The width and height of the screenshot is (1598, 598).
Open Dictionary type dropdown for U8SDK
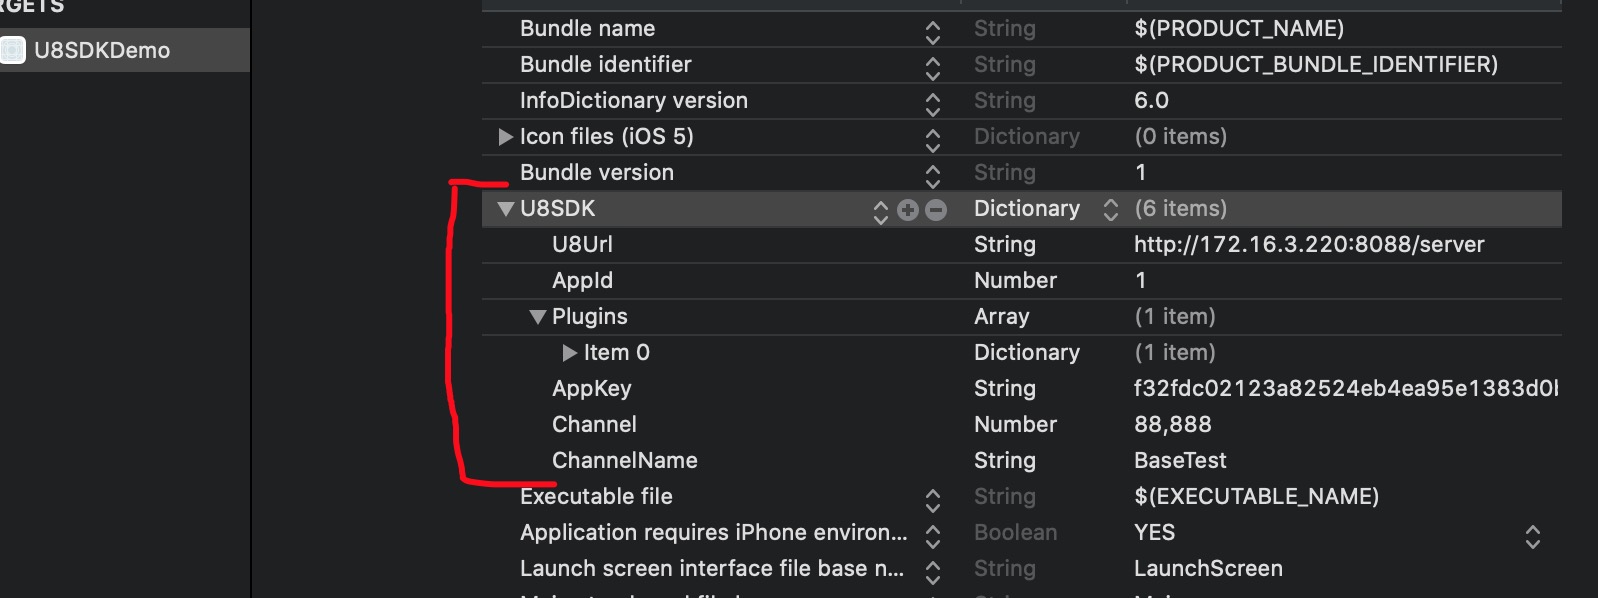point(1110,209)
